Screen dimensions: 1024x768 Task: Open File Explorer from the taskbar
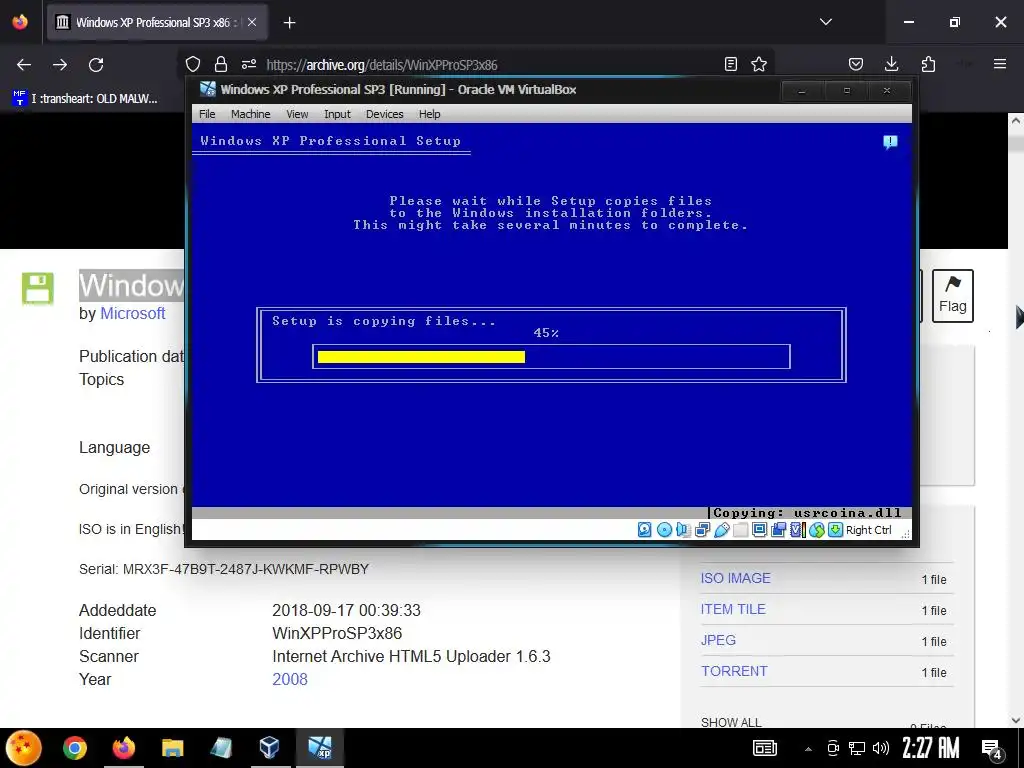click(x=172, y=748)
